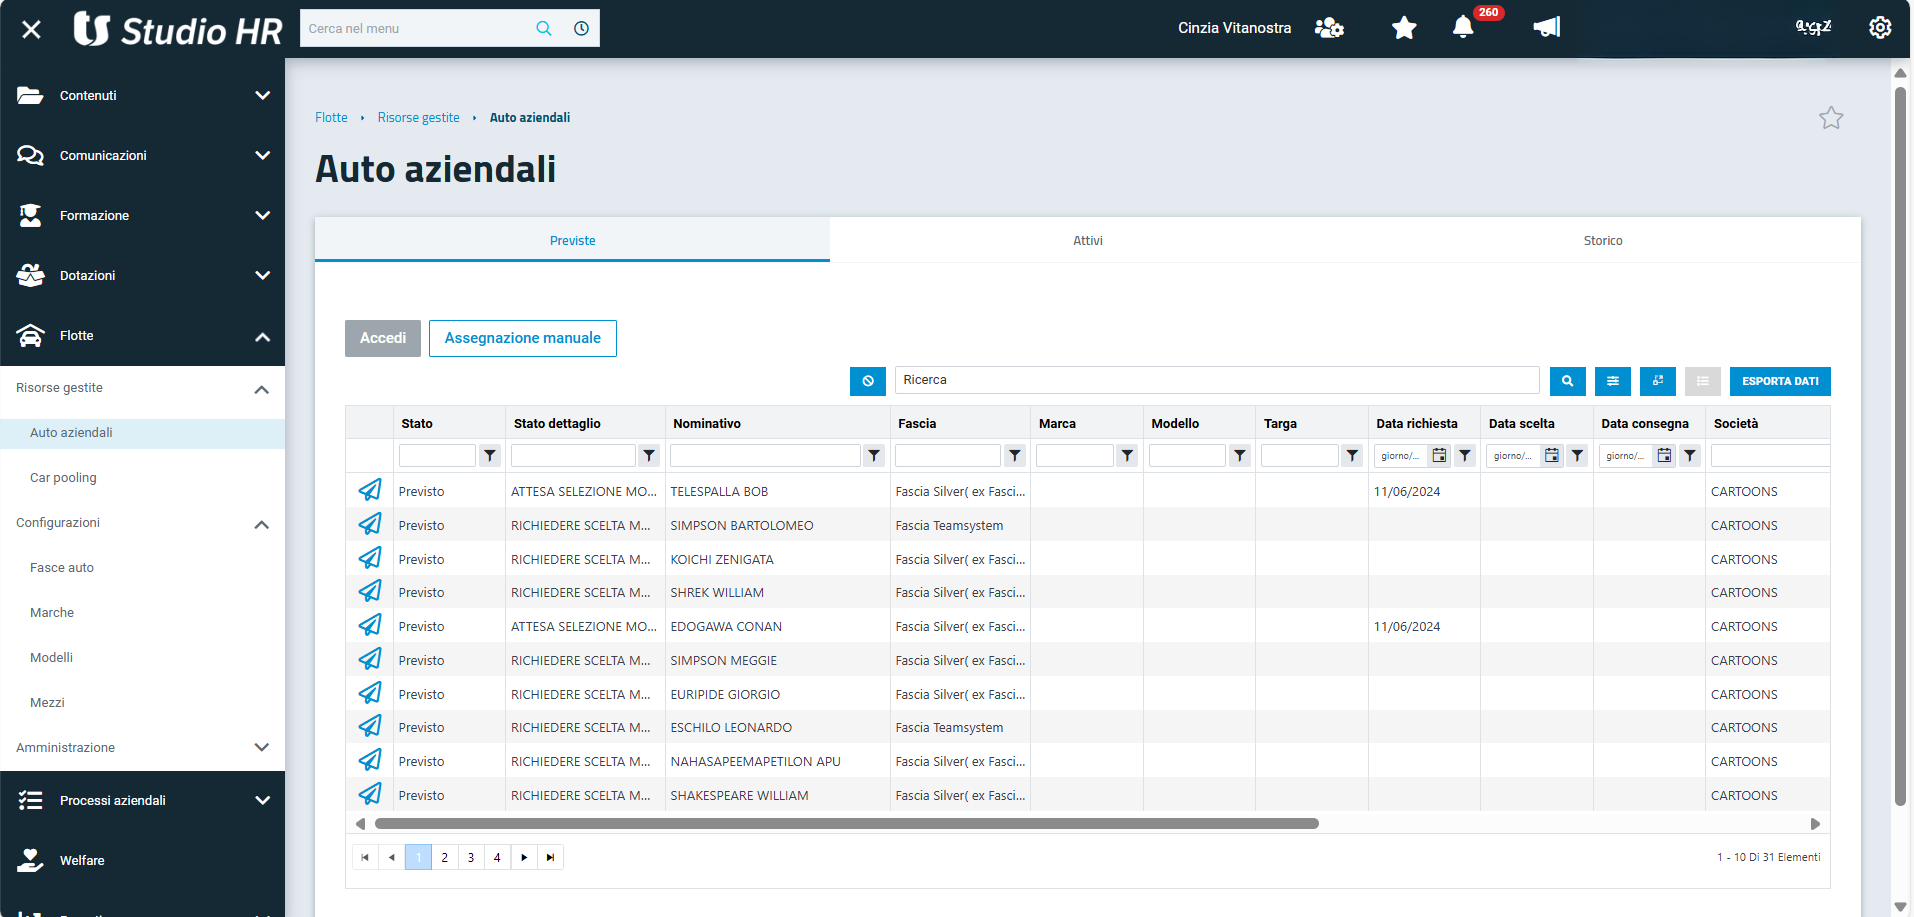Click the filter funnel for Nominativo column
The height and width of the screenshot is (917, 1914).
click(874, 456)
